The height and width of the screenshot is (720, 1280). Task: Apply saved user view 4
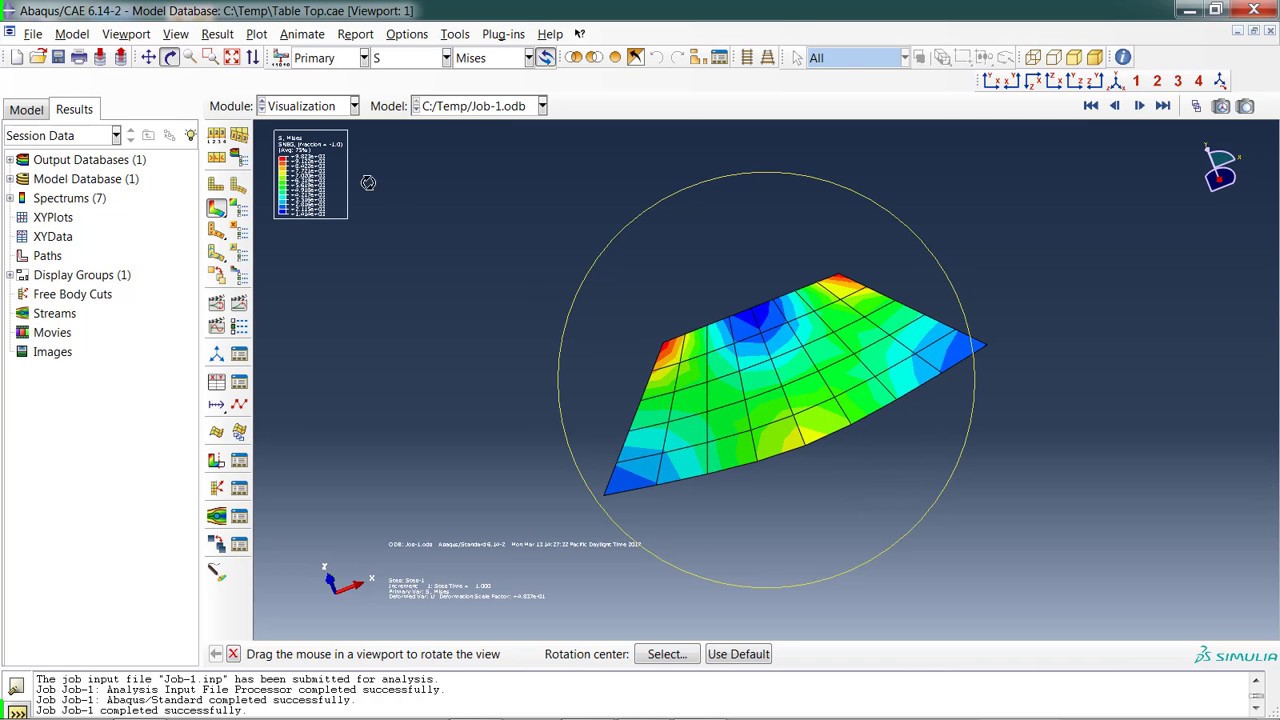coord(1199,81)
